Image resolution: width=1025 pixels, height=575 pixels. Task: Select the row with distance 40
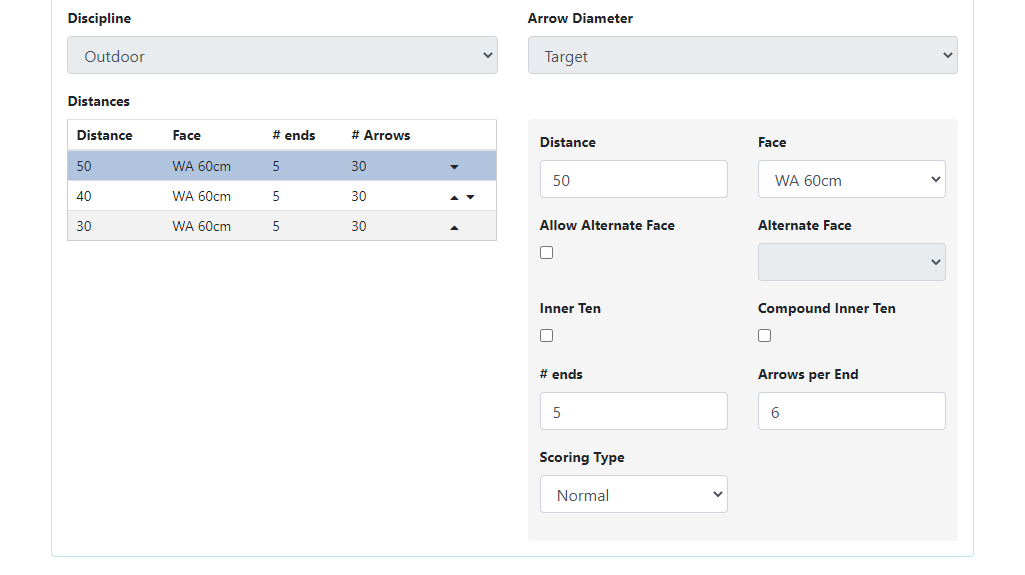coord(282,196)
